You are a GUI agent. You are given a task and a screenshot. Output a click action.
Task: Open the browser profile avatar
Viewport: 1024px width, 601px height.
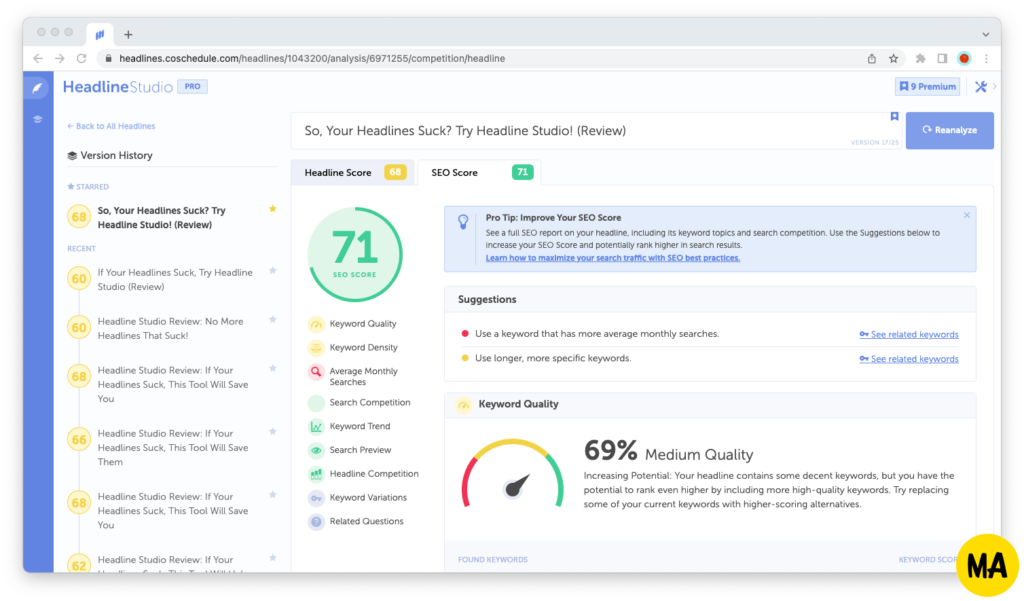[964, 58]
